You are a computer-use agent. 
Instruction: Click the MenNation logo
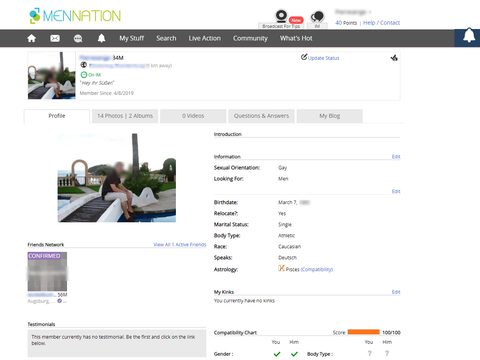75,16
